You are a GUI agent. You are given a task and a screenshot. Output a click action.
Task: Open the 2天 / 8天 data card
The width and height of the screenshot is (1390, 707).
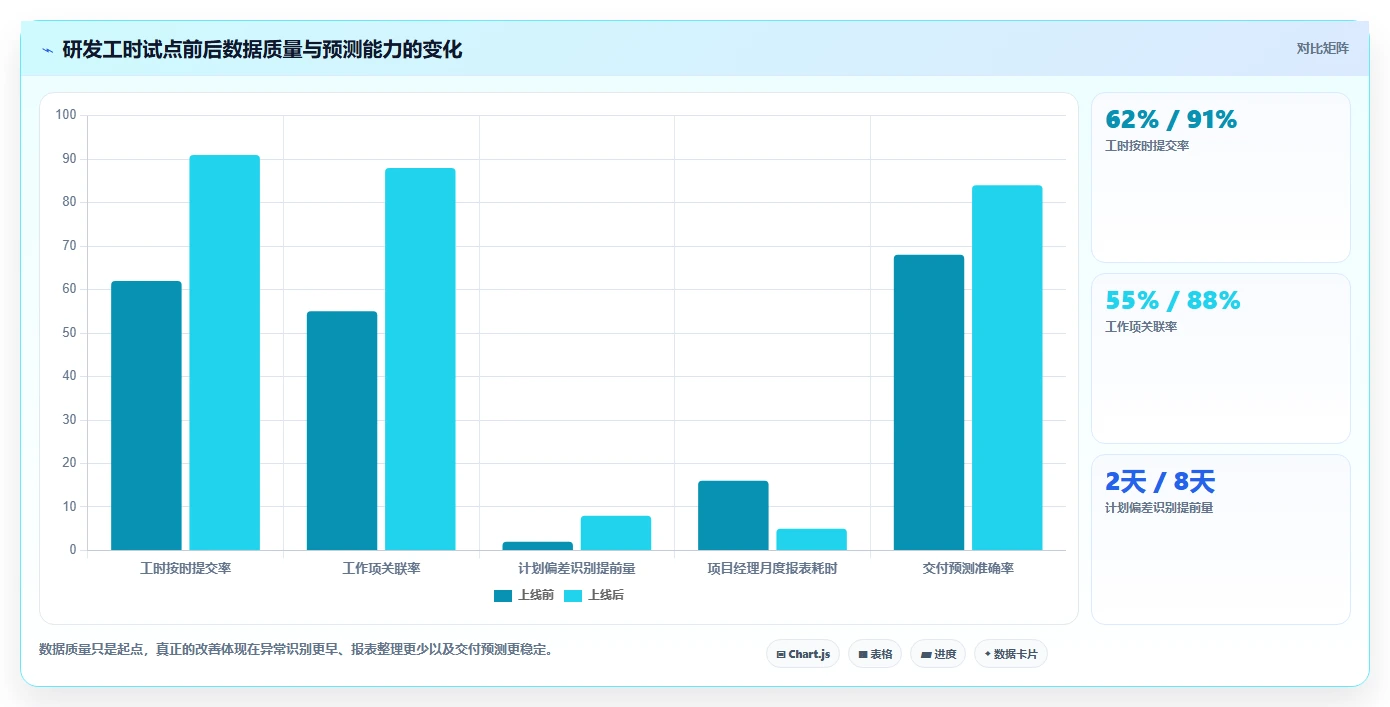pyautogui.click(x=1221, y=540)
